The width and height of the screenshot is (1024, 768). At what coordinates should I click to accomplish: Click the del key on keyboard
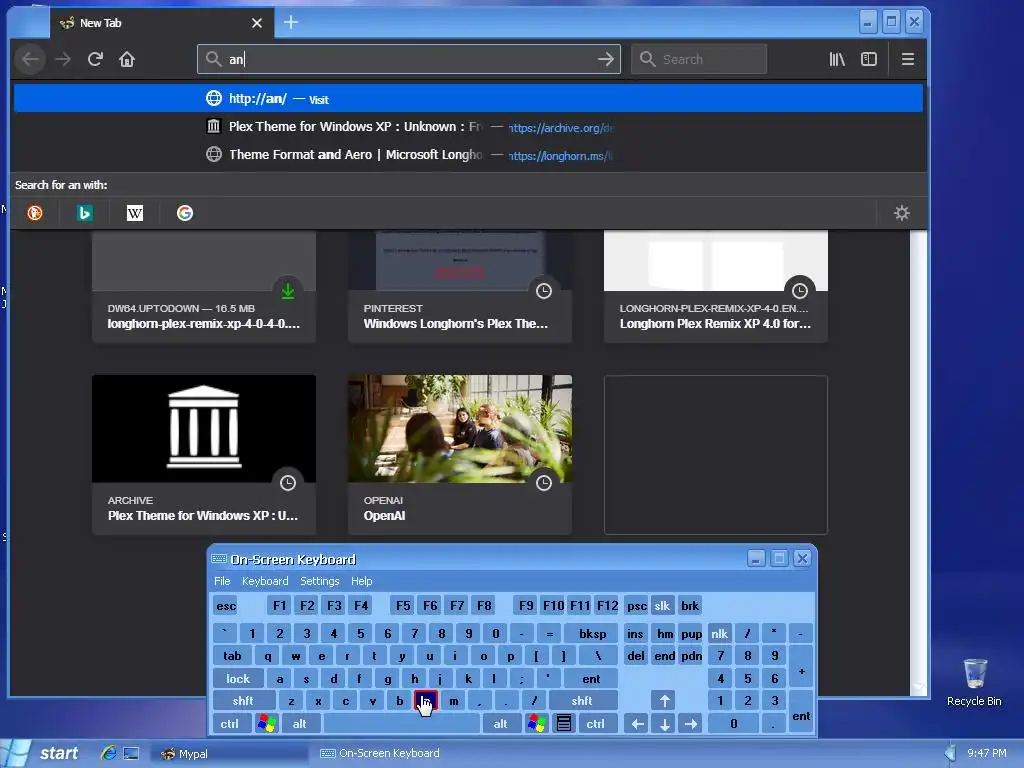tap(635, 656)
